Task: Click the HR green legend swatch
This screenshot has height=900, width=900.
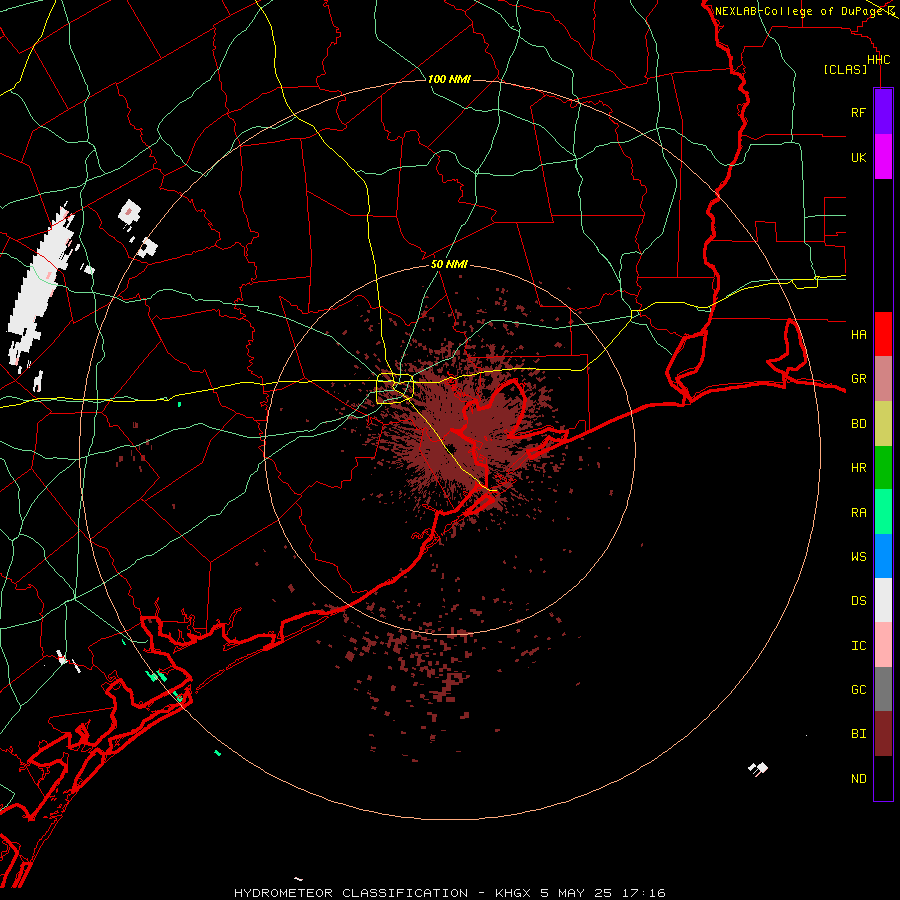Action: tap(883, 468)
